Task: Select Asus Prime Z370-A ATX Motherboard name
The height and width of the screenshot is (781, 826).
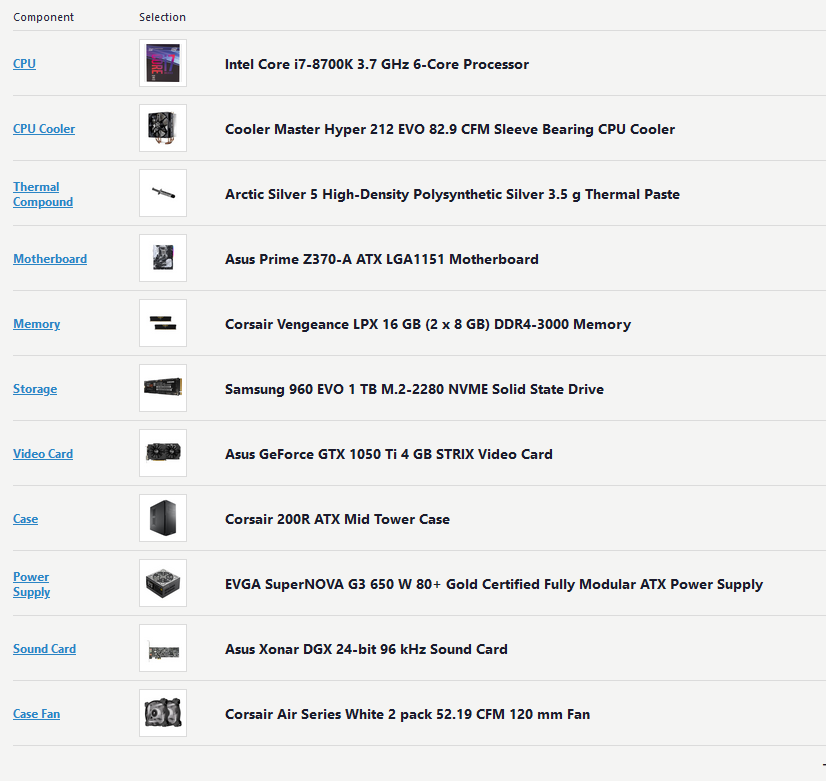Action: point(381,259)
